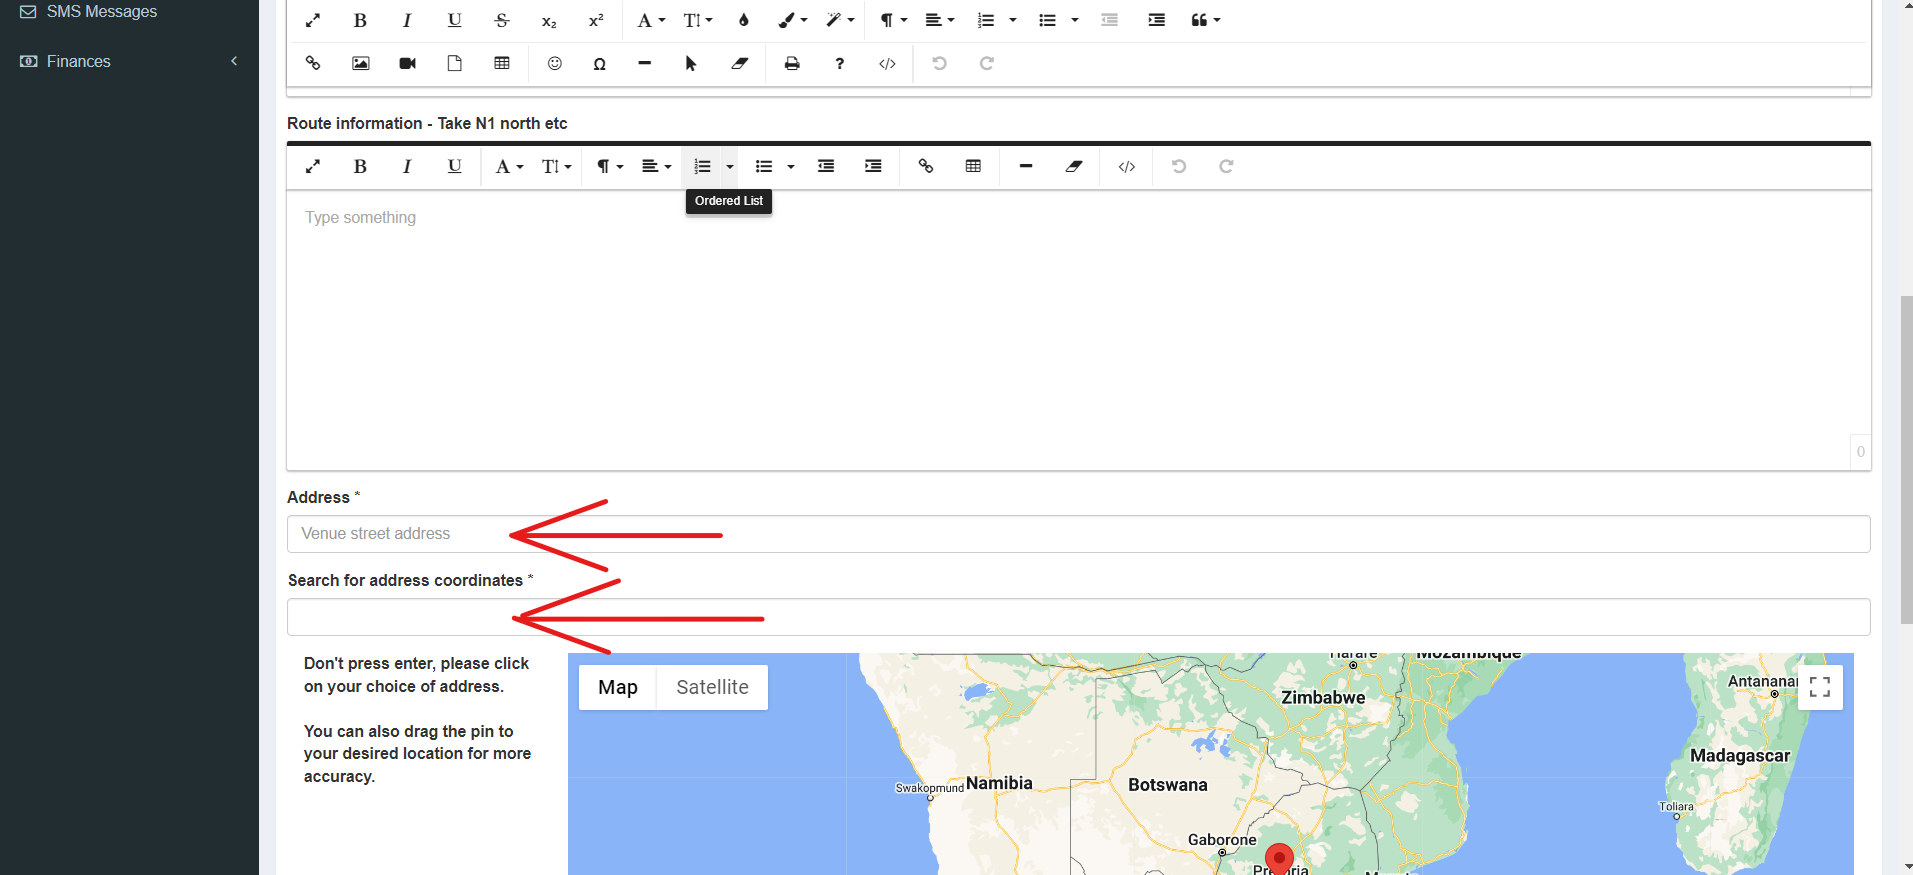Insert horizontal line in Route editor
Screen dimensions: 1913x875
[1026, 166]
